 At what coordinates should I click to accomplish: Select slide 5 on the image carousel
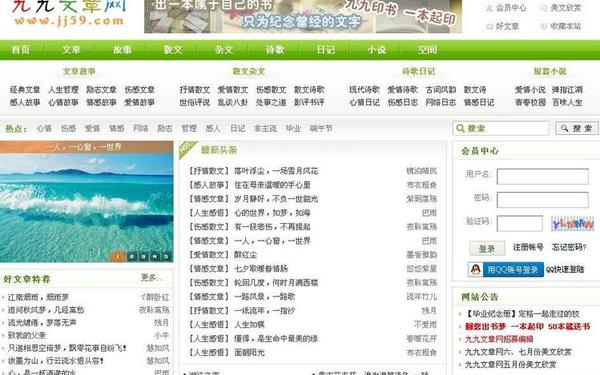click(x=166, y=256)
